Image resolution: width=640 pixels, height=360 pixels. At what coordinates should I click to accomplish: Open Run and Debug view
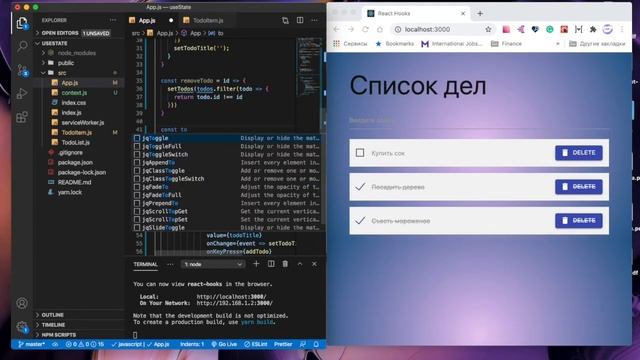point(22,93)
